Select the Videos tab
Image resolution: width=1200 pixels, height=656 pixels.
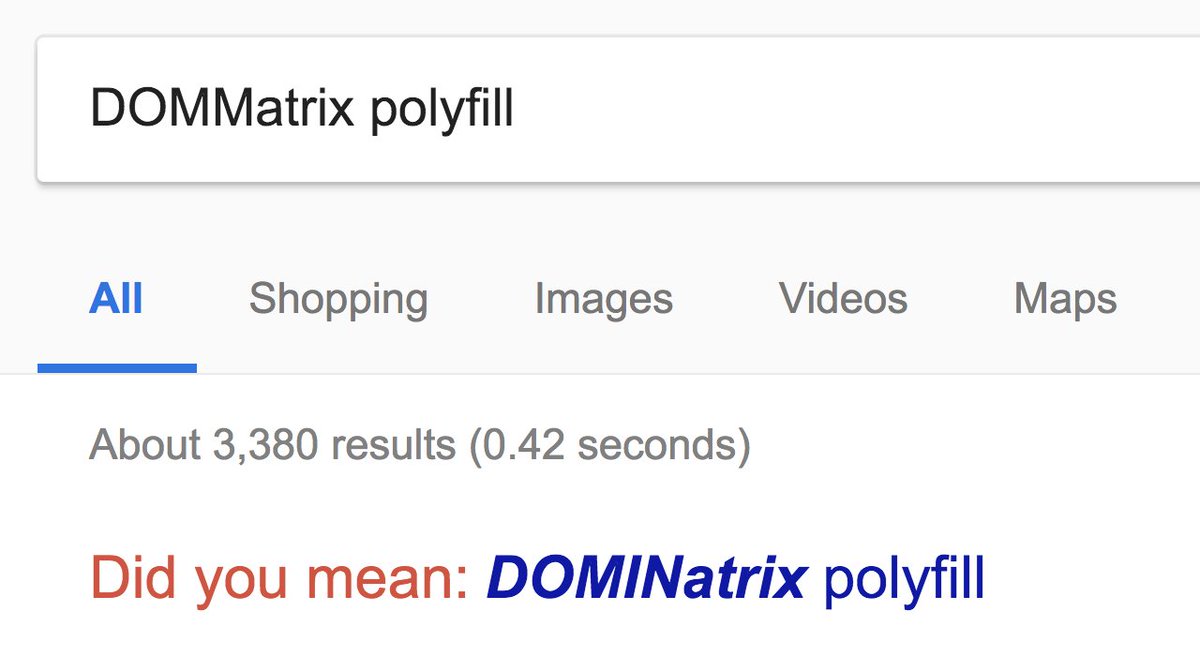[843, 299]
